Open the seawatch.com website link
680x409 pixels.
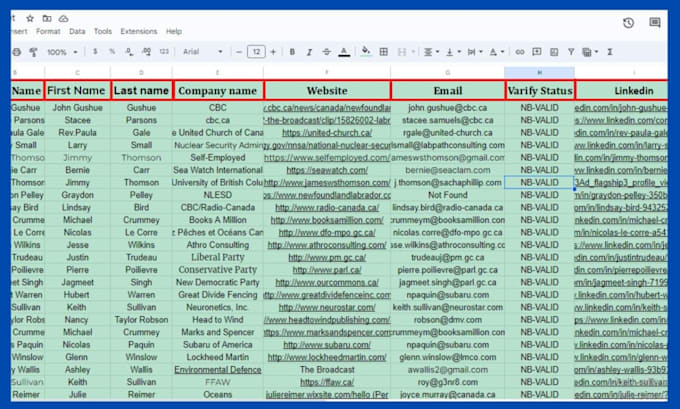[x=327, y=170]
